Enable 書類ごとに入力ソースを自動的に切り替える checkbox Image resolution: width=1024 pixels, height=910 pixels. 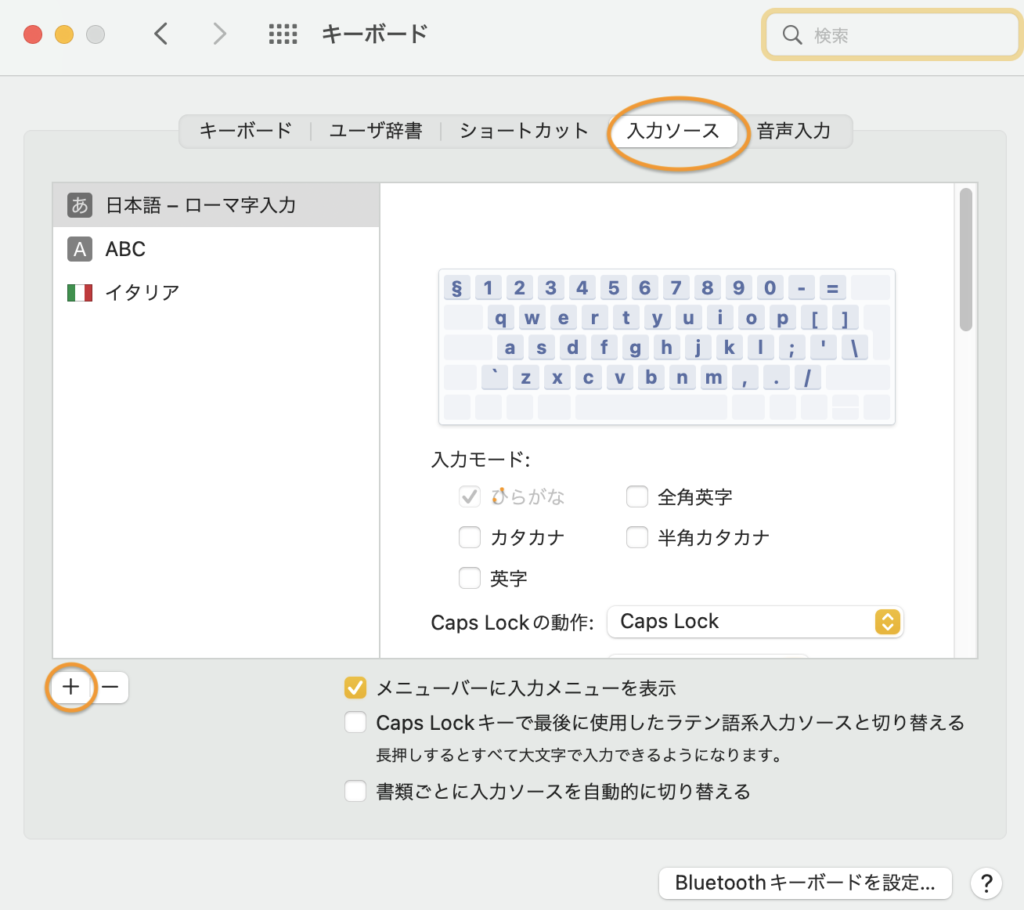point(355,792)
